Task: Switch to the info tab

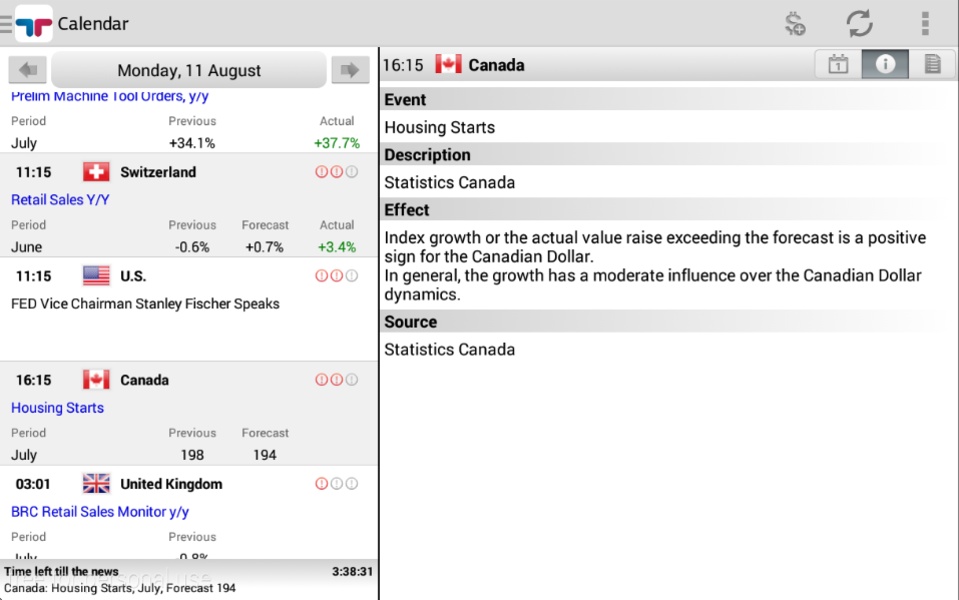Action: pos(885,64)
